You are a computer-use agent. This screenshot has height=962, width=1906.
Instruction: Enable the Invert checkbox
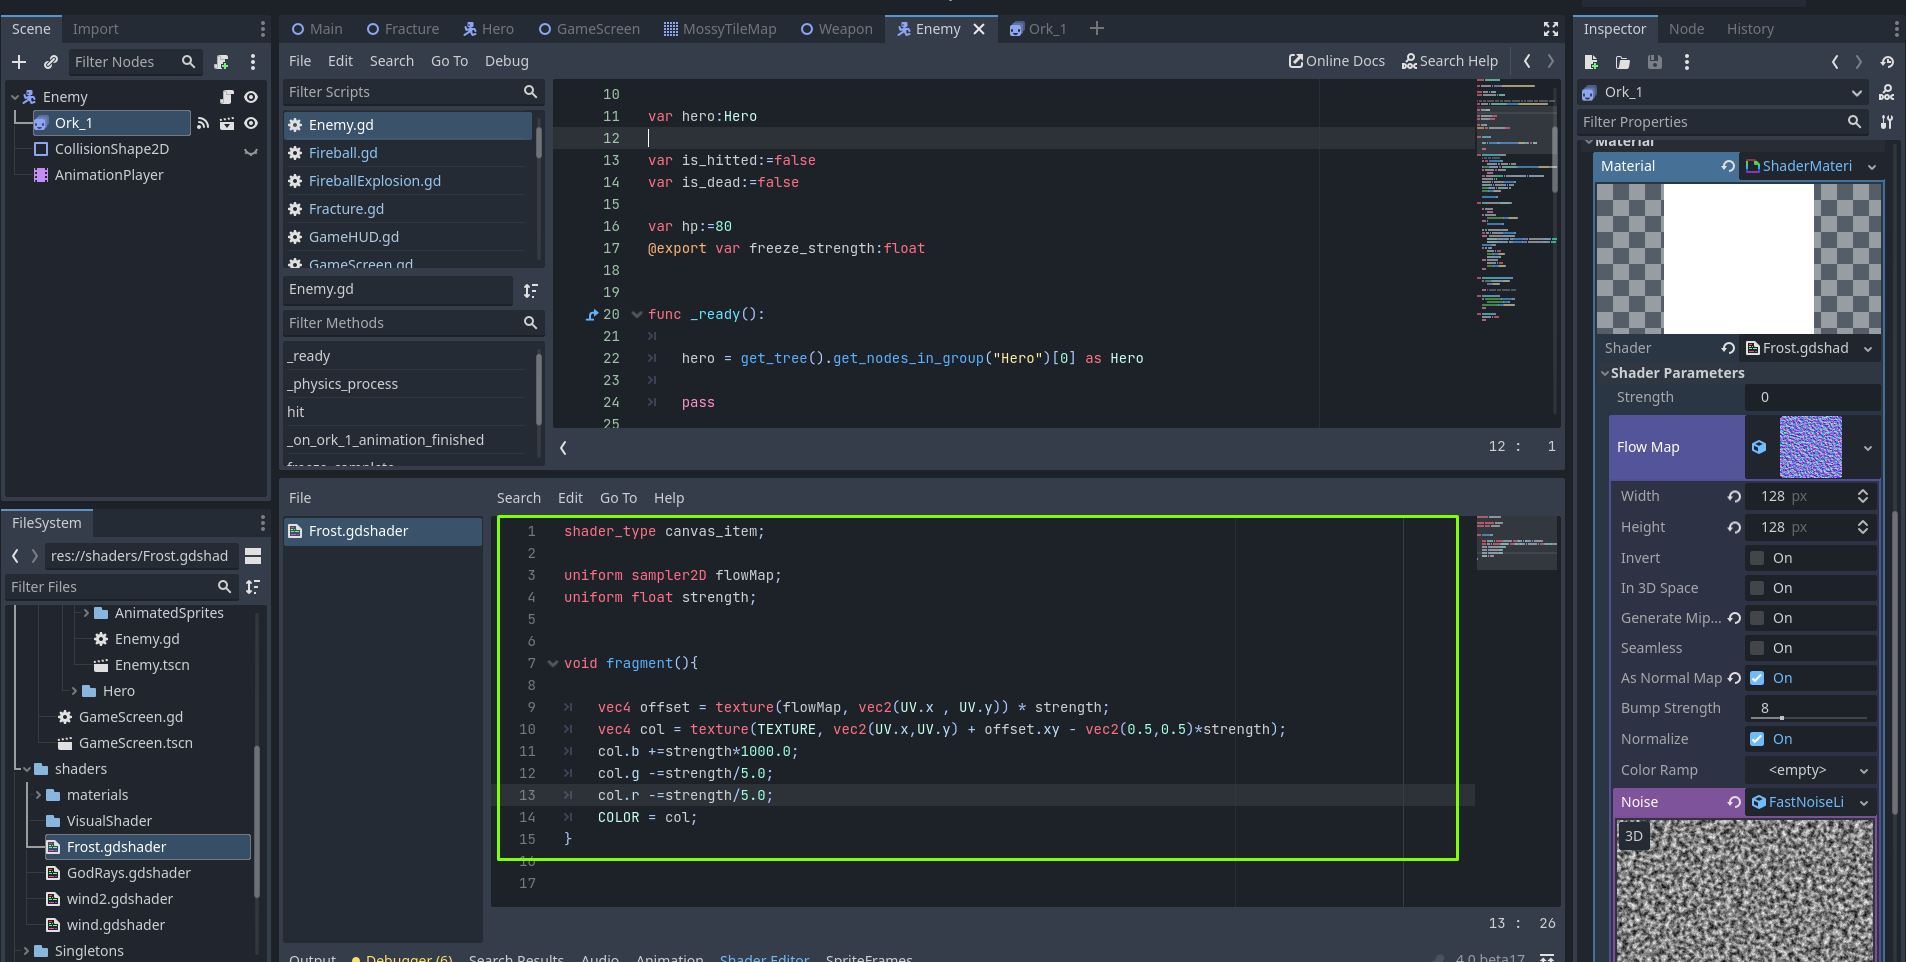[x=1757, y=558]
